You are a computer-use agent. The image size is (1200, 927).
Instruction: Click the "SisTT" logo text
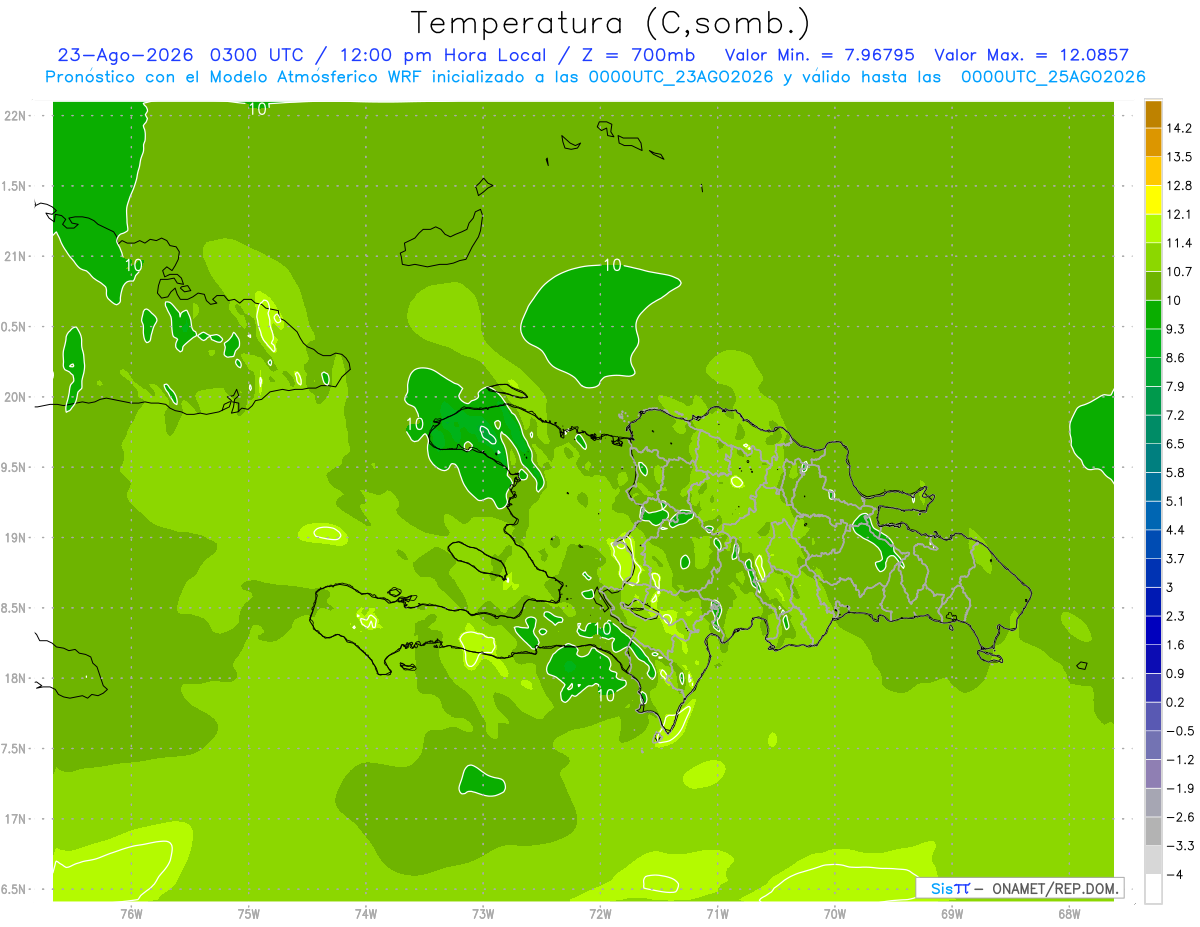pos(950,888)
